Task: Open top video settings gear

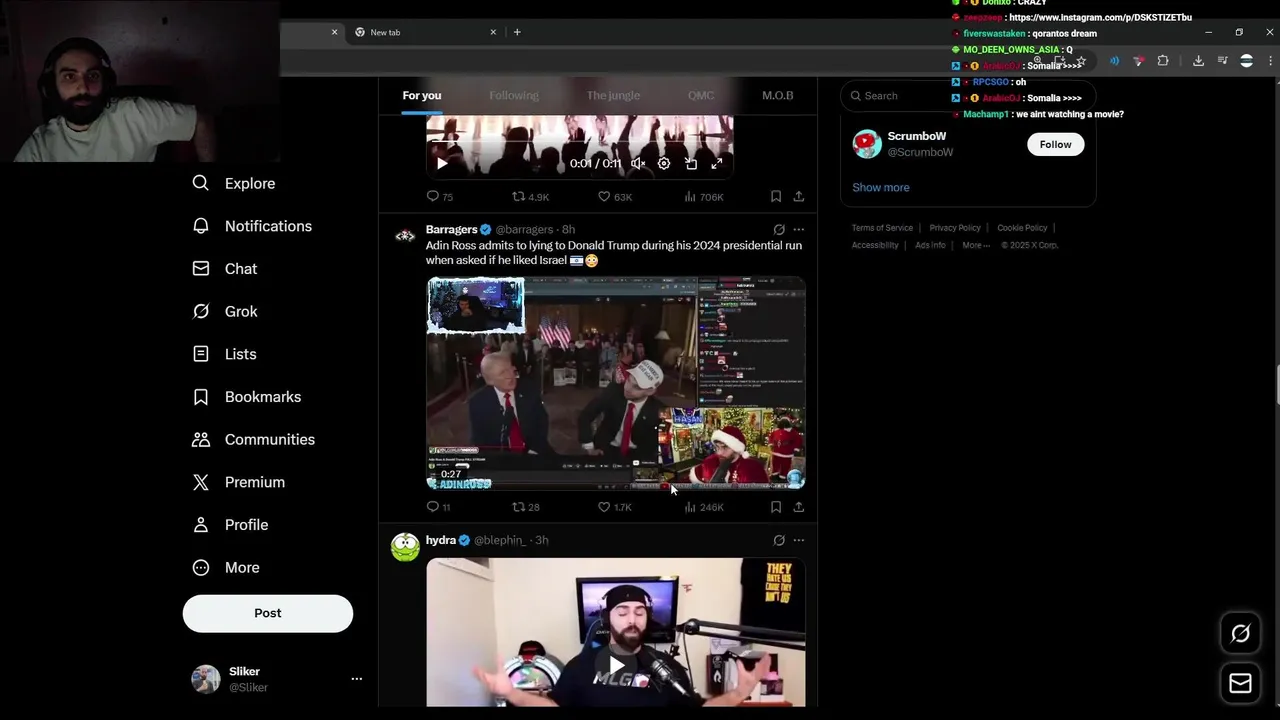Action: click(664, 163)
